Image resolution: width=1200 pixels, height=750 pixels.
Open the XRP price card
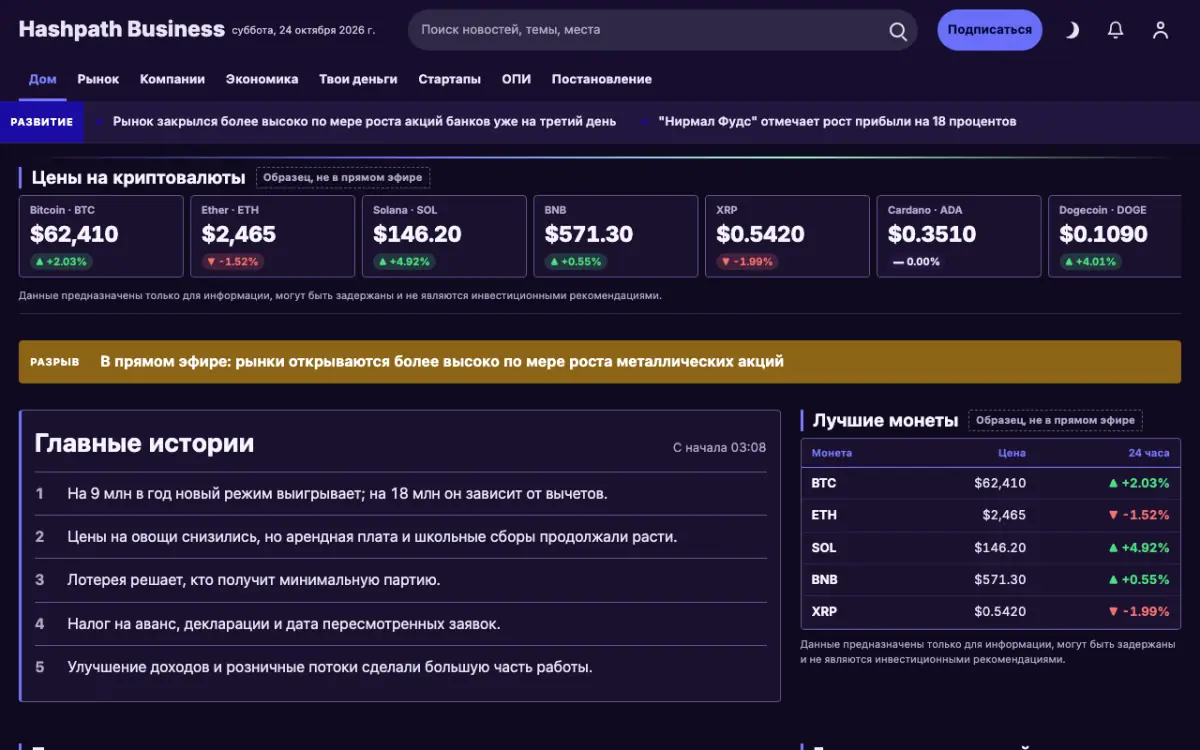click(x=787, y=236)
